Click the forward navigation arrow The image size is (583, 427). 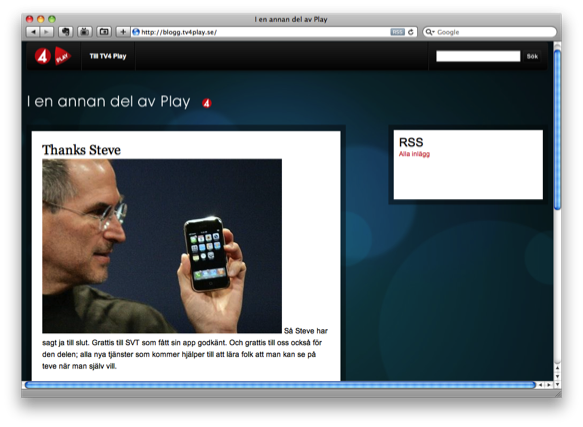[x=46, y=32]
